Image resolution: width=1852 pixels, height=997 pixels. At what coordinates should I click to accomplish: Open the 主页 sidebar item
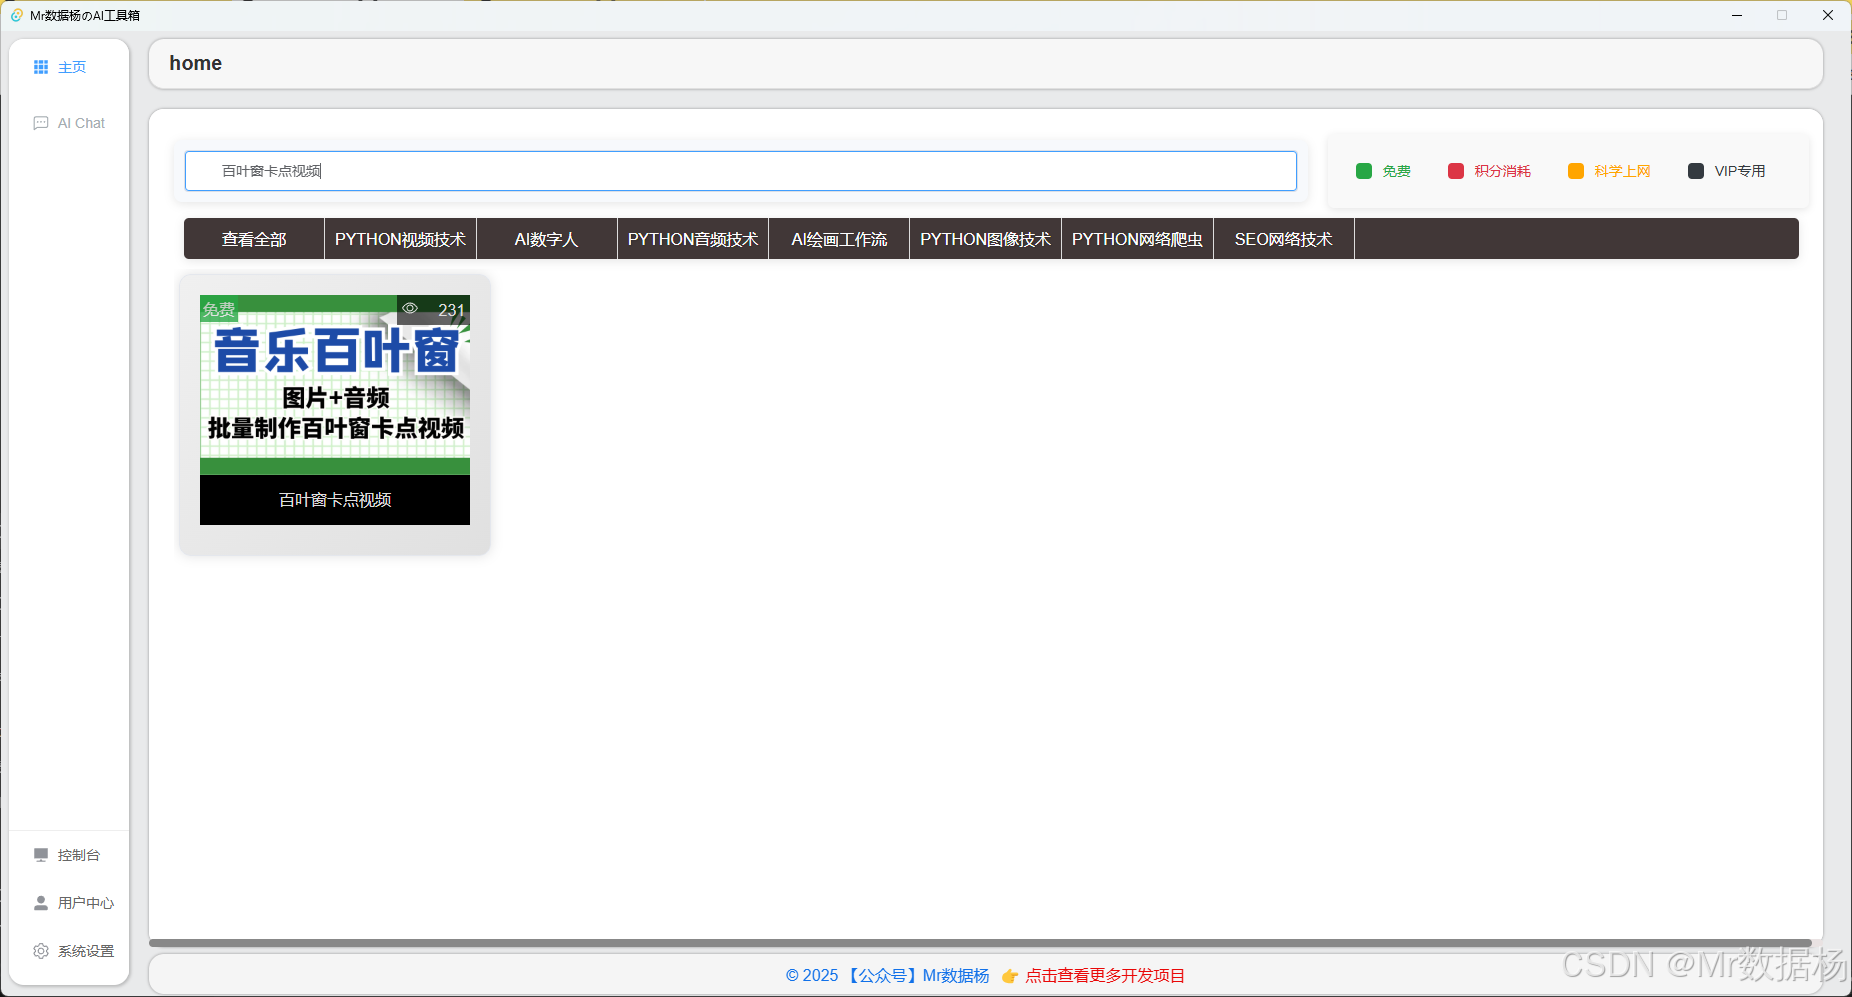pos(68,67)
